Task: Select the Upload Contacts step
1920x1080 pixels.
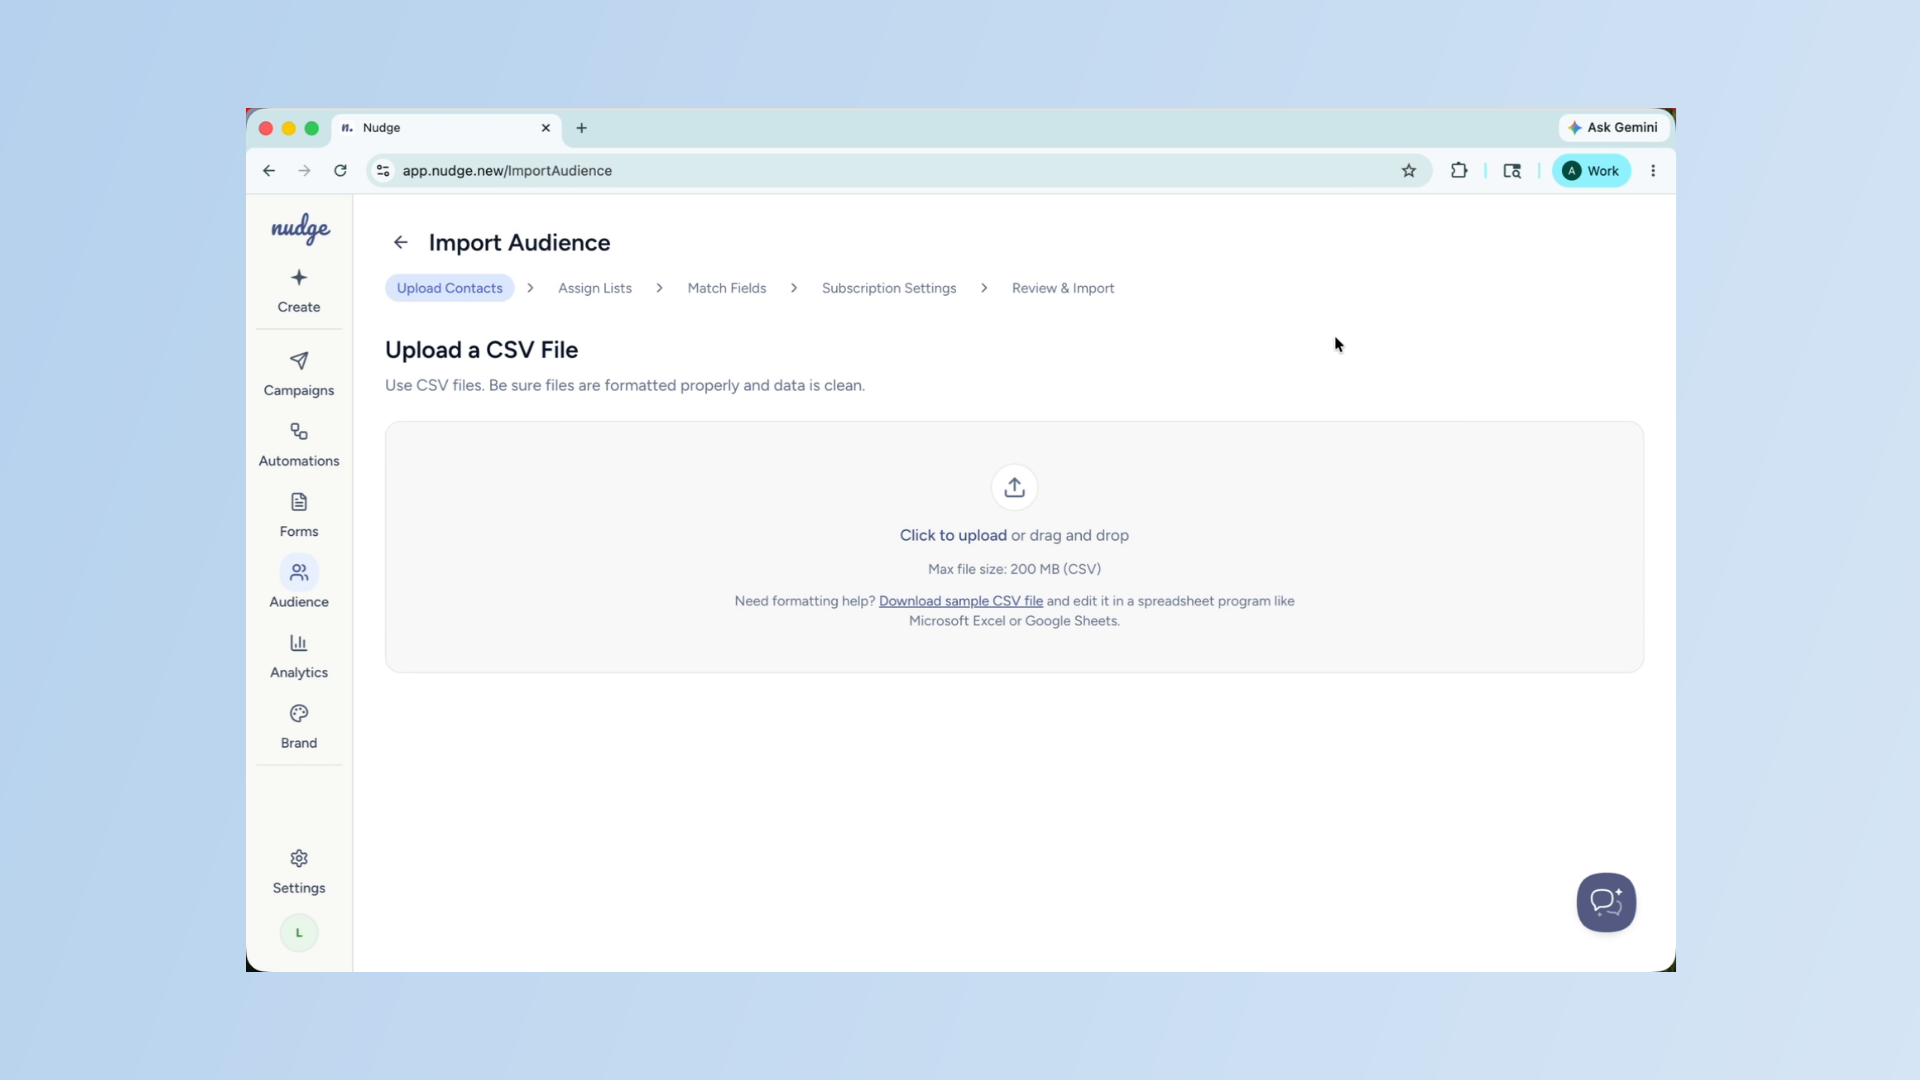Action: coord(450,288)
